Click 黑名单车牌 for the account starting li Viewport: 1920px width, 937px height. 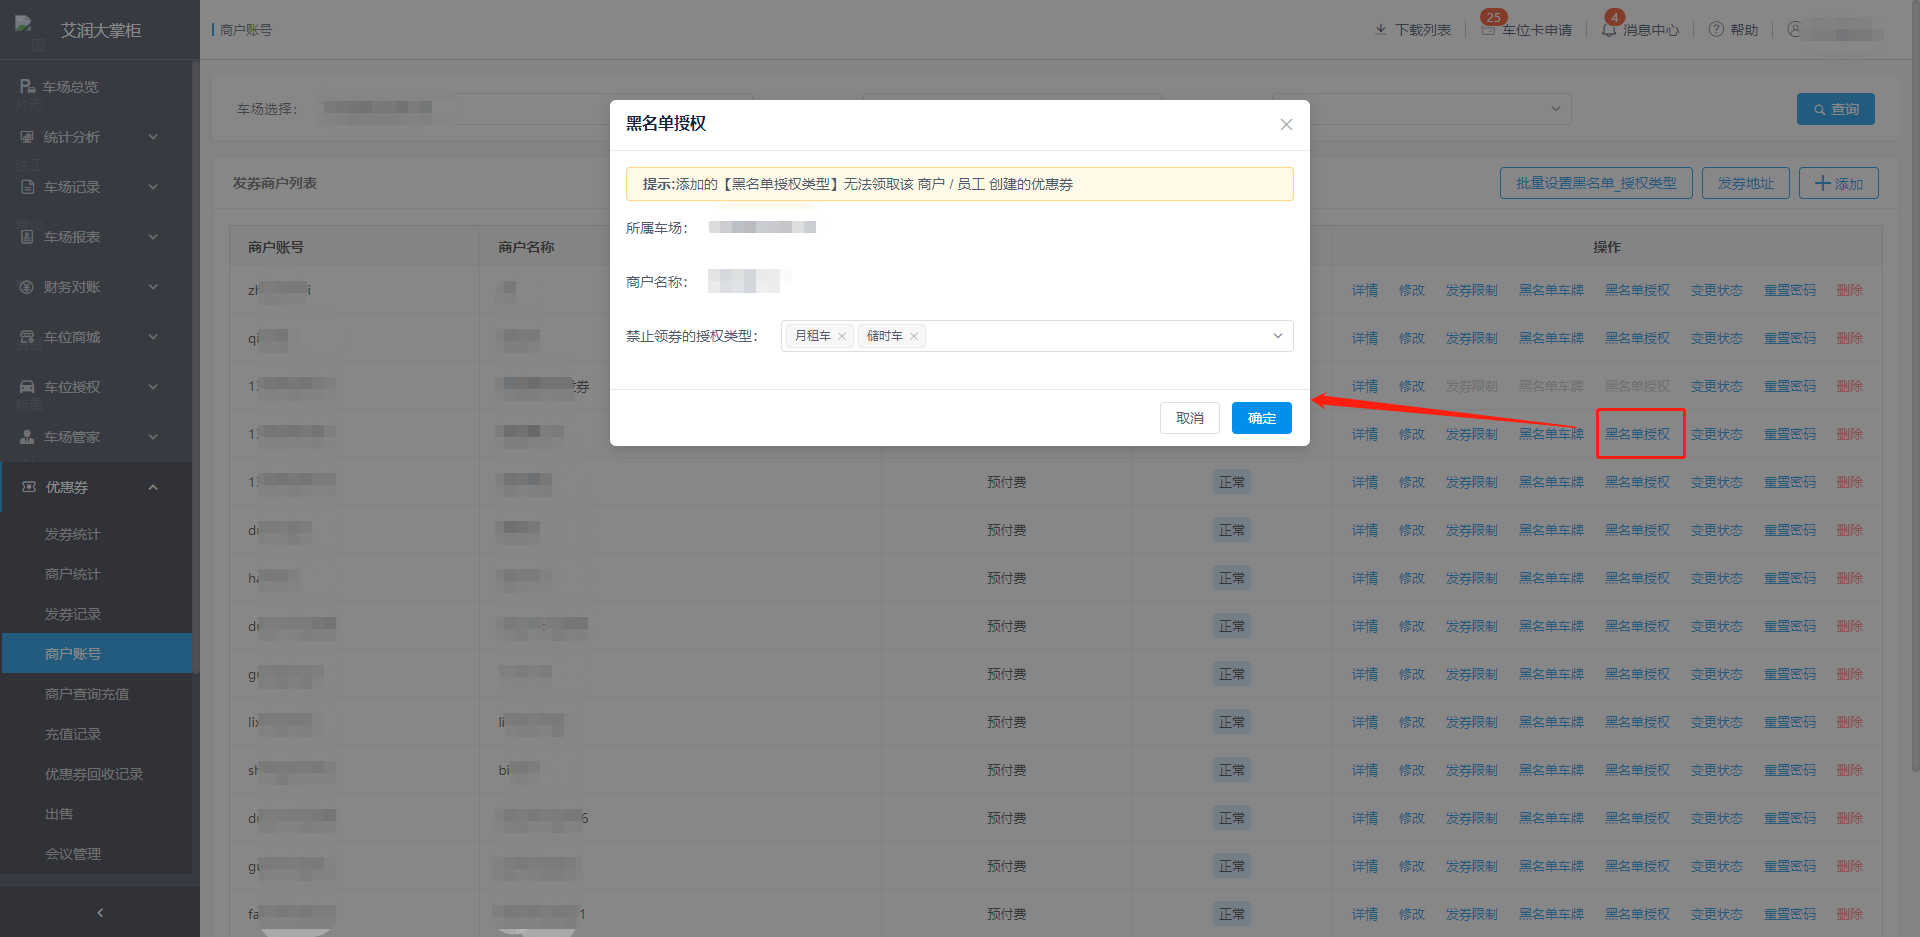tap(1552, 722)
